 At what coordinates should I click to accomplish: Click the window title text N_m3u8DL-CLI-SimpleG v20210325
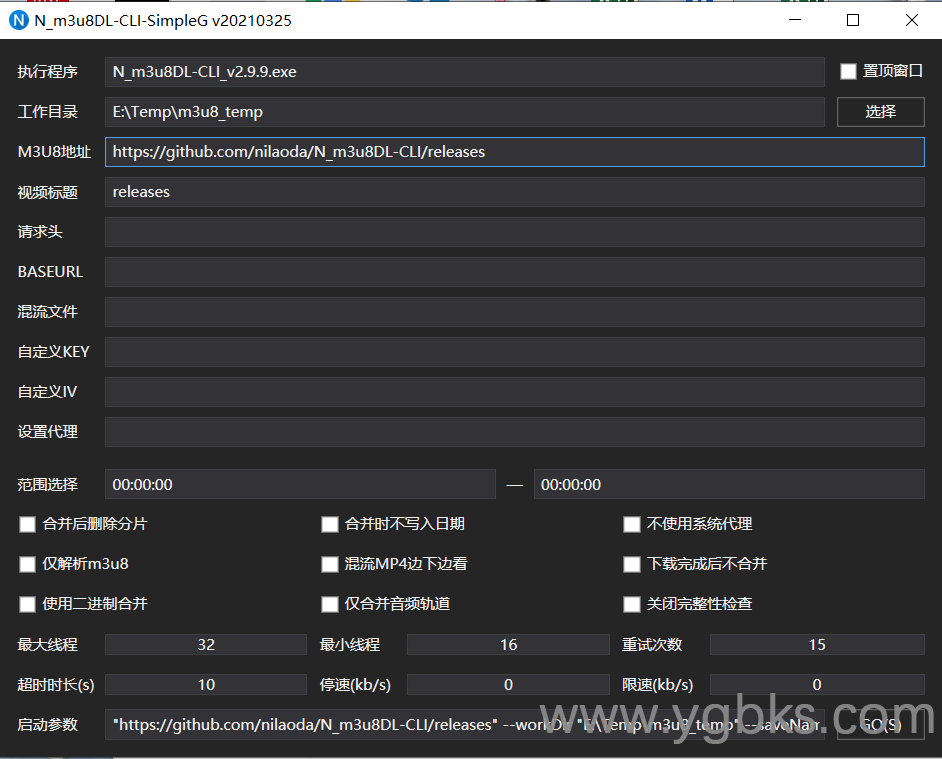point(163,21)
